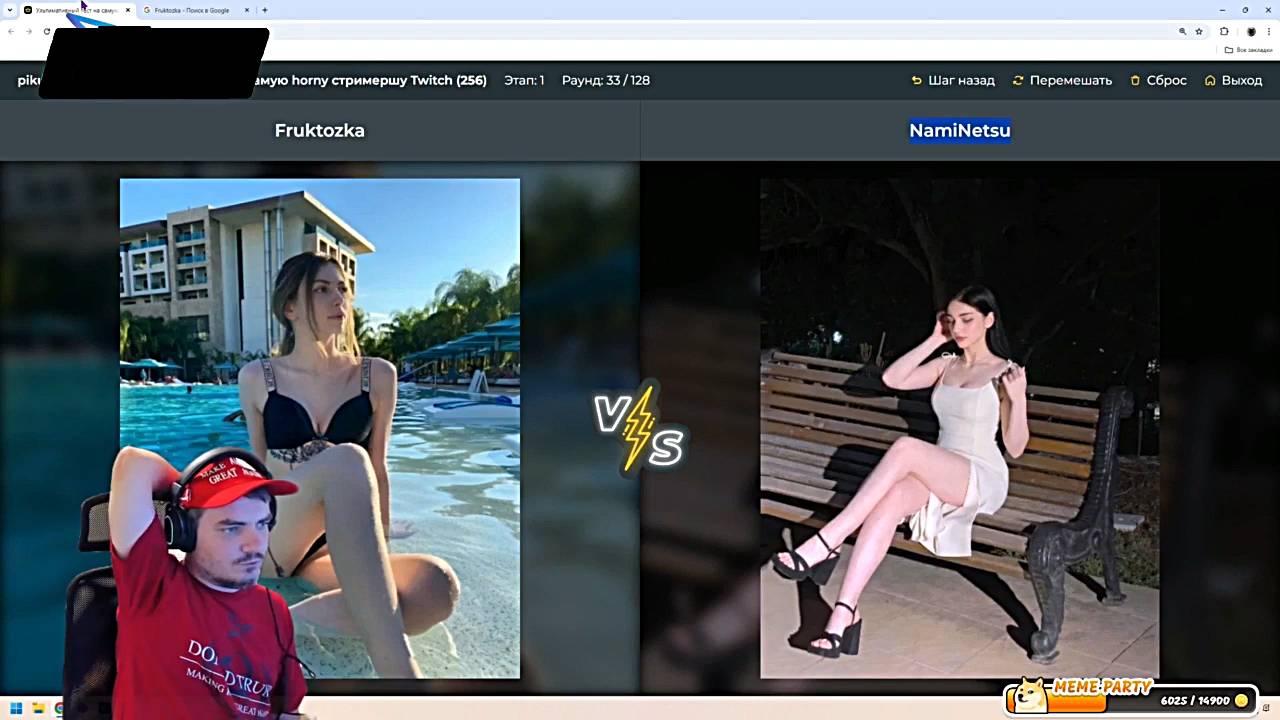The image size is (1280, 720).
Task: Restore down the browser window
Action: point(1245,10)
